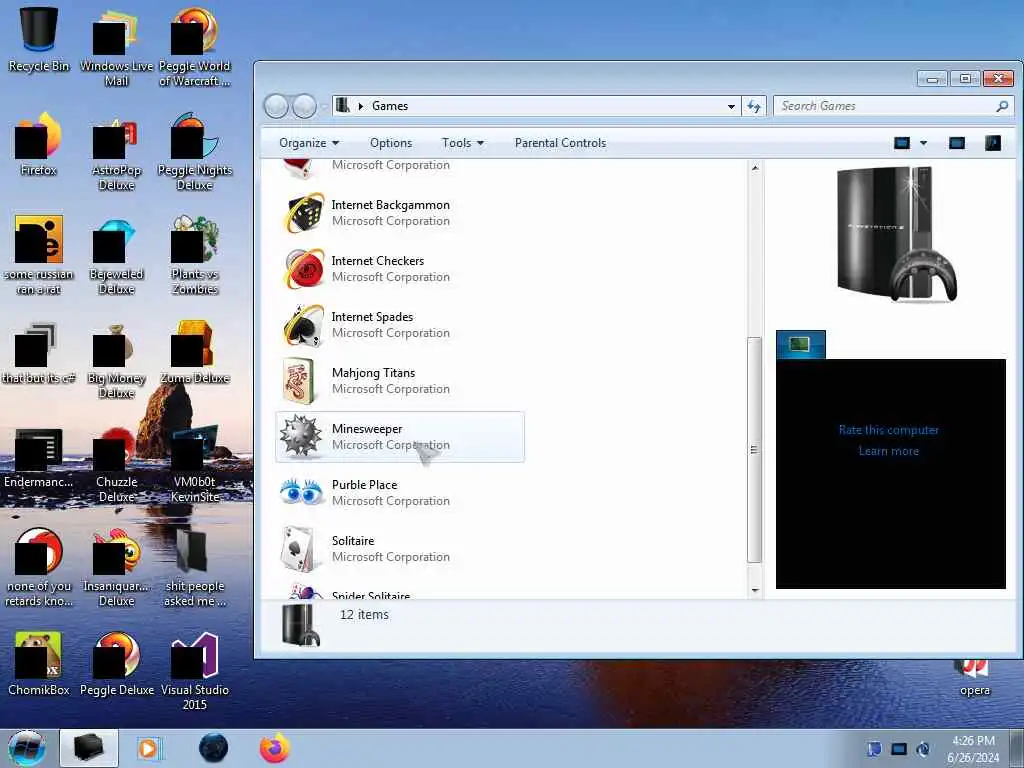Click Options in Games toolbar

click(x=391, y=143)
